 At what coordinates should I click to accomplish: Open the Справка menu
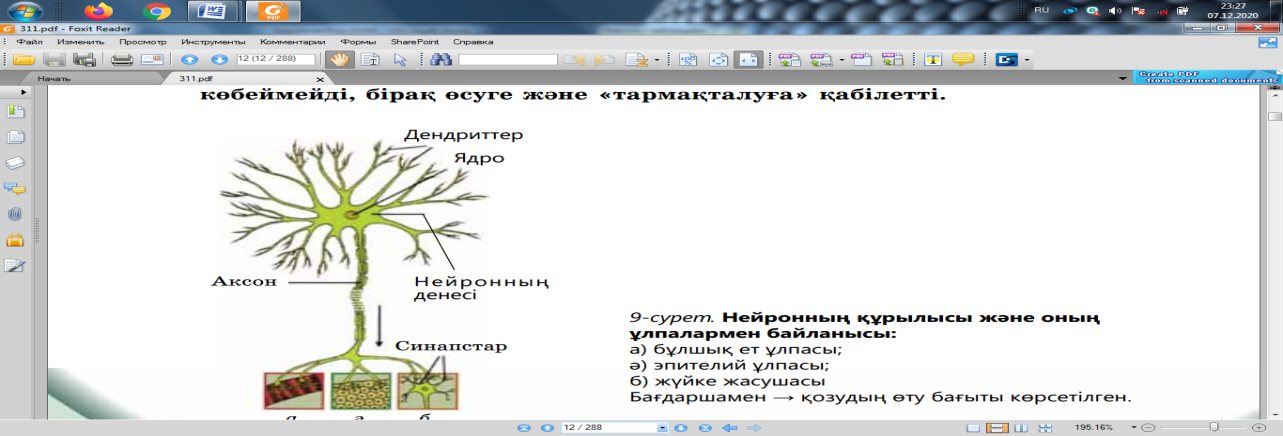click(473, 42)
